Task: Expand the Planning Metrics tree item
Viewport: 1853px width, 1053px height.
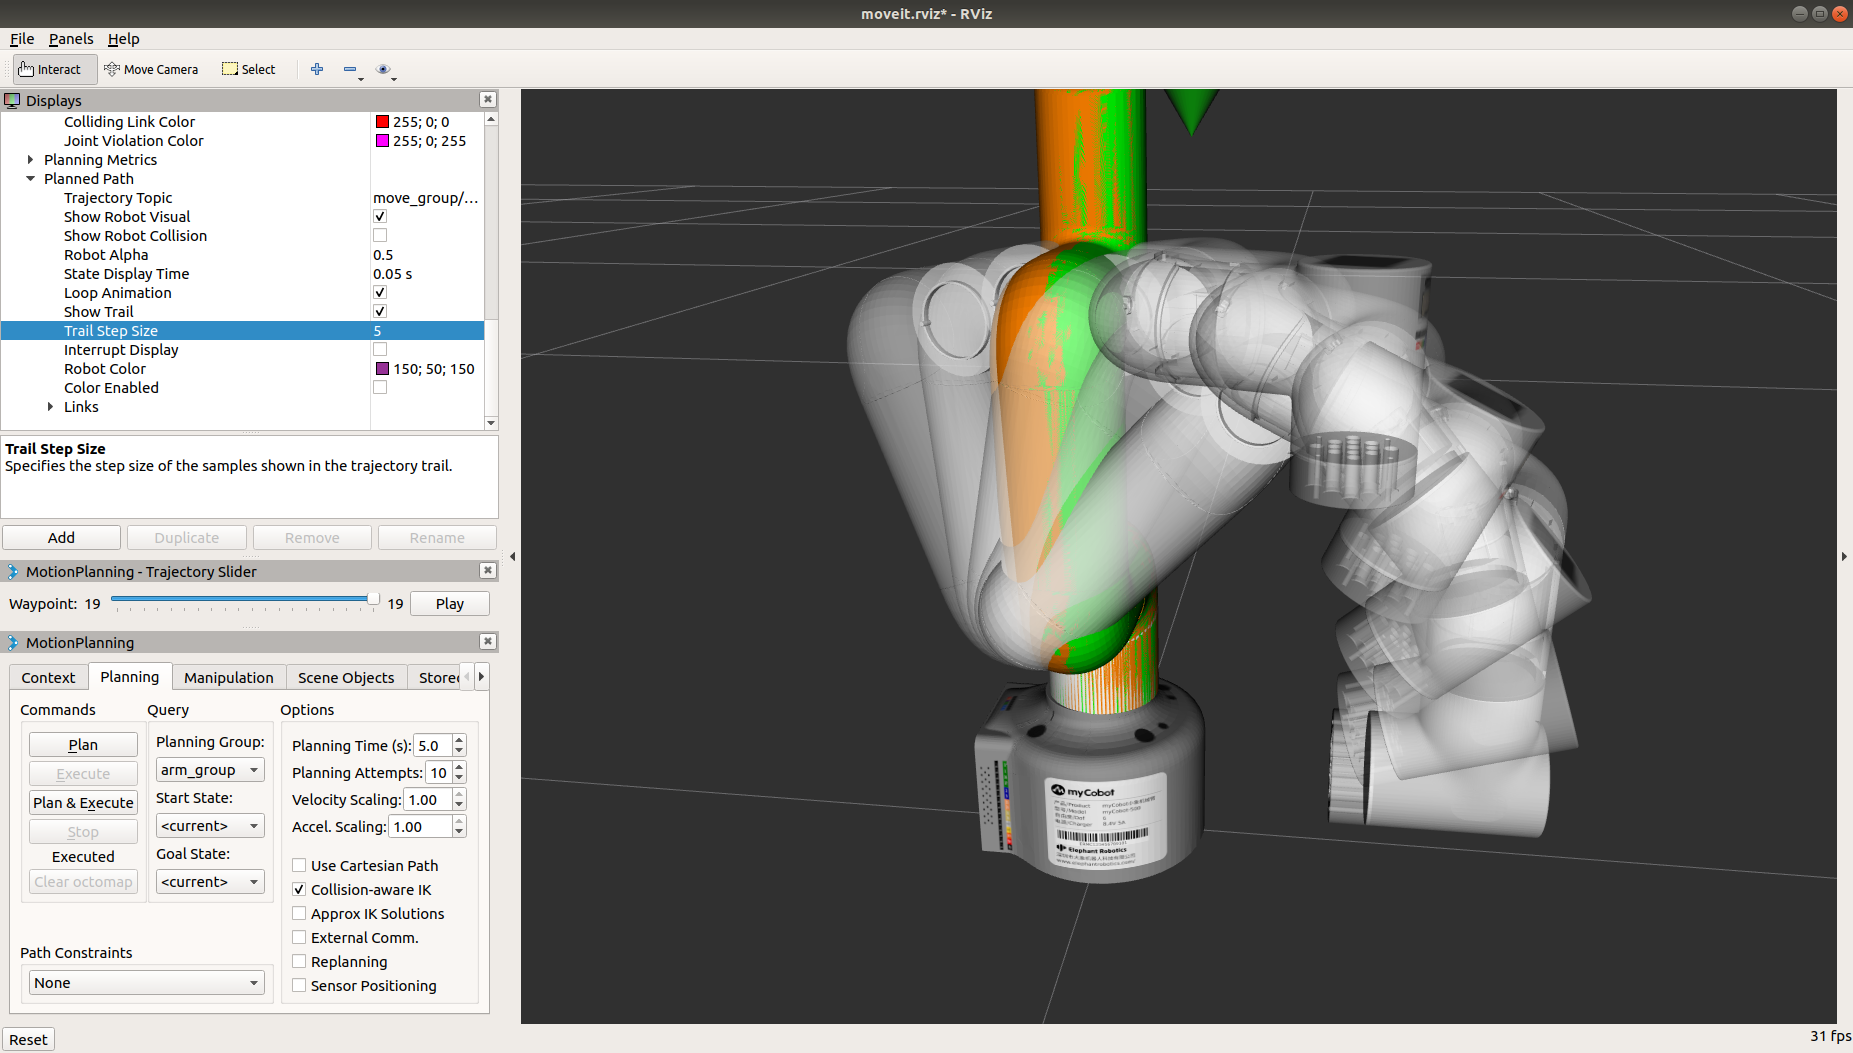Action: pos(30,160)
